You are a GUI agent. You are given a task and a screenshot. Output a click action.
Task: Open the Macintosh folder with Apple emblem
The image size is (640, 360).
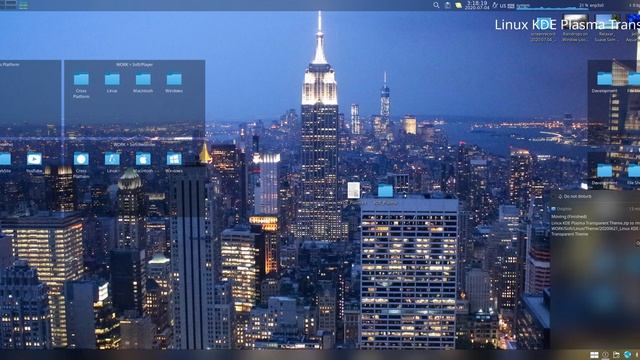tap(143, 159)
